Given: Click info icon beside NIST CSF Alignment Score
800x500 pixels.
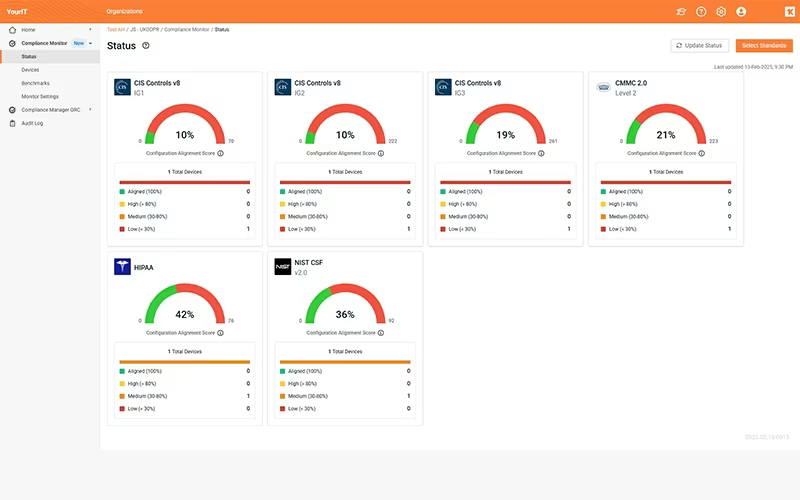Looking at the screenshot, I should coord(381,333).
